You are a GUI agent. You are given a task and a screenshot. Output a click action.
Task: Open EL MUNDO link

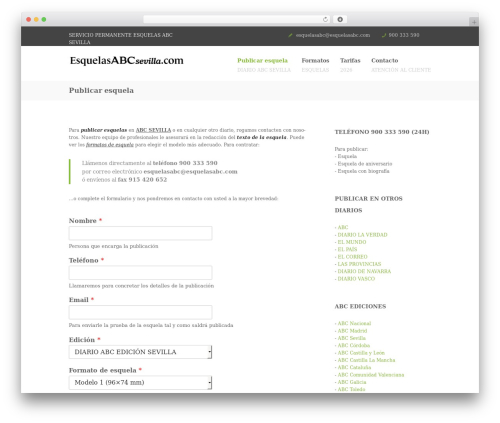pos(352,242)
